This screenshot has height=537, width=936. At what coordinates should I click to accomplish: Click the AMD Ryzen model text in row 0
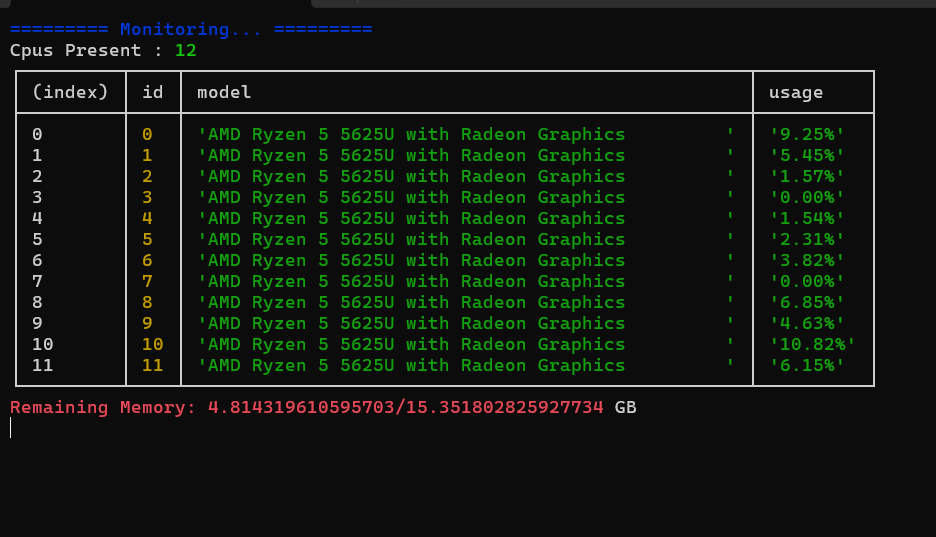(412, 134)
